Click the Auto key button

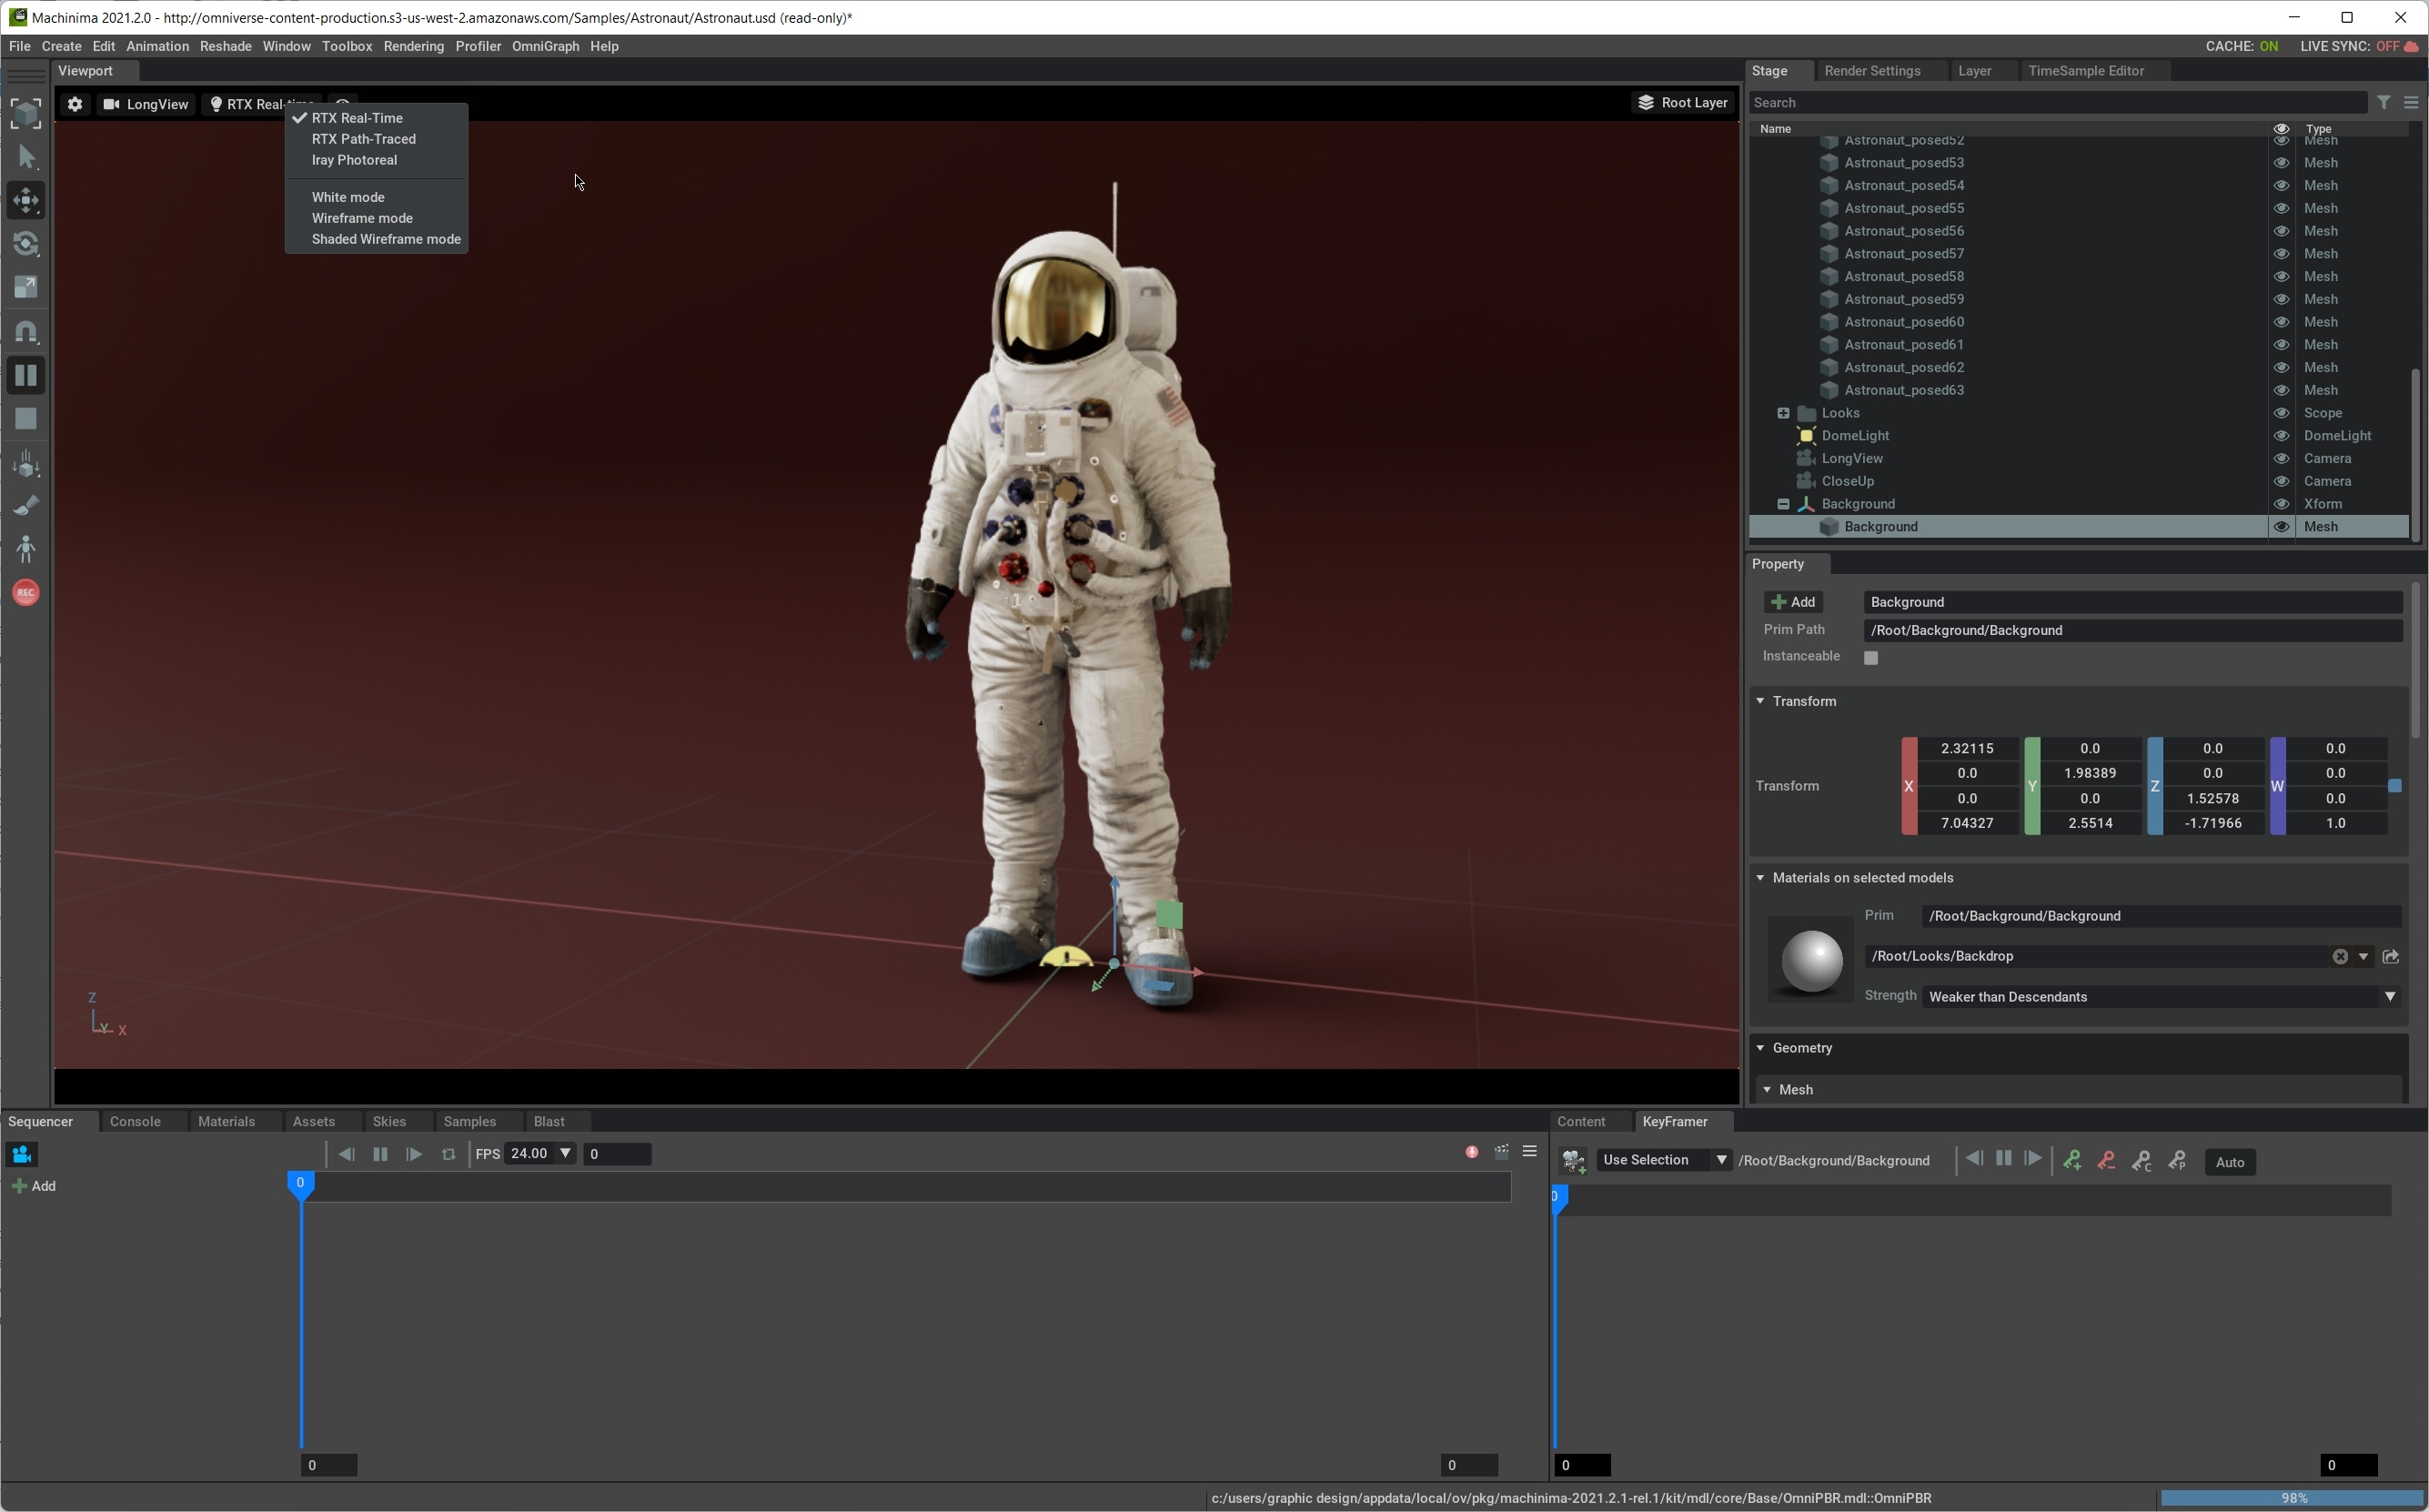click(x=2230, y=1162)
